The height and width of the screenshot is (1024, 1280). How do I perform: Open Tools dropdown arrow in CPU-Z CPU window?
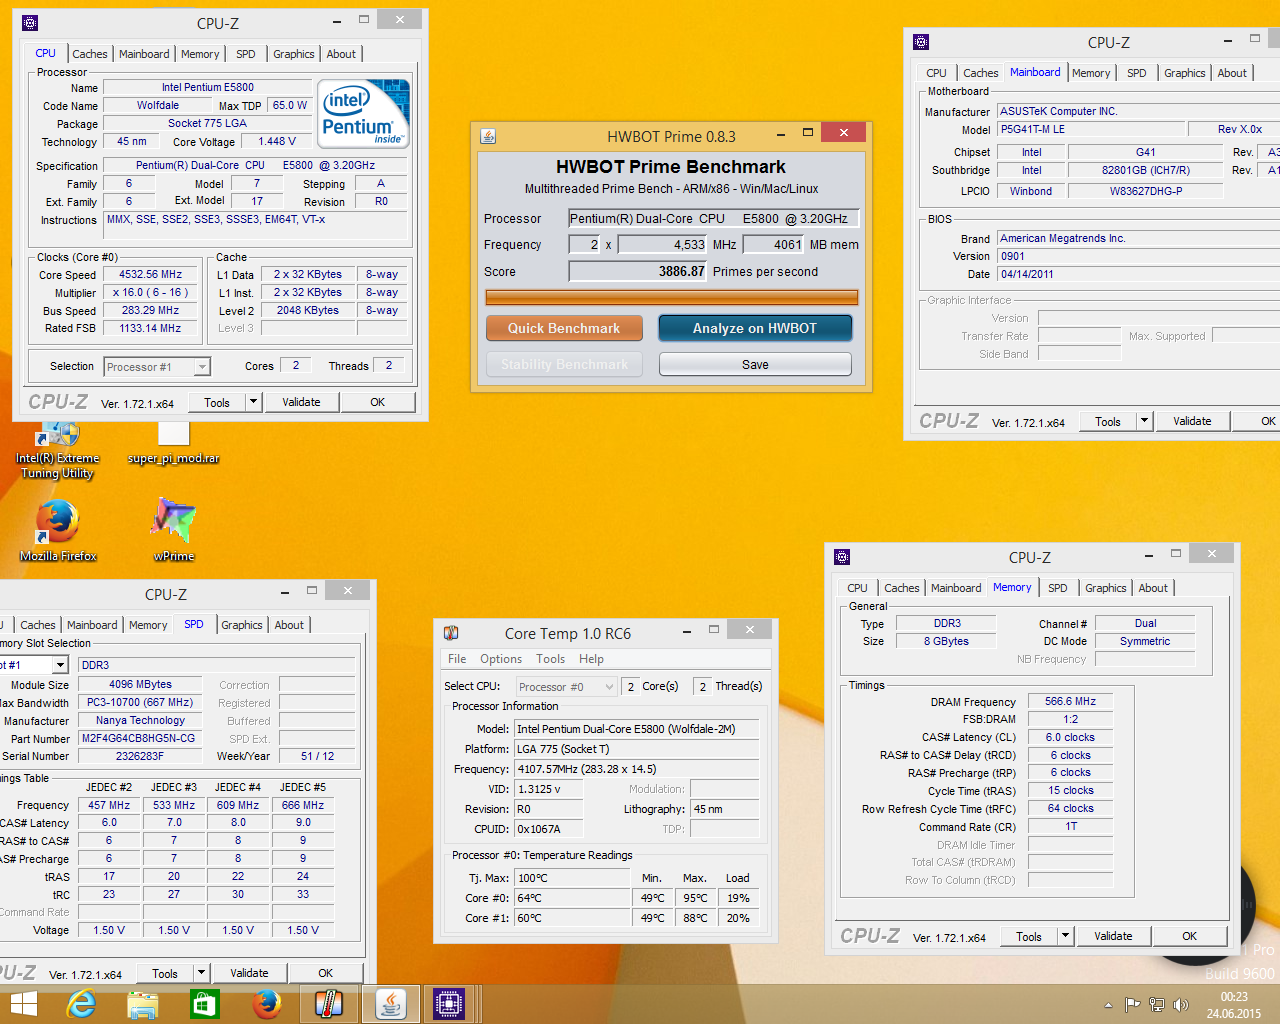tap(253, 402)
